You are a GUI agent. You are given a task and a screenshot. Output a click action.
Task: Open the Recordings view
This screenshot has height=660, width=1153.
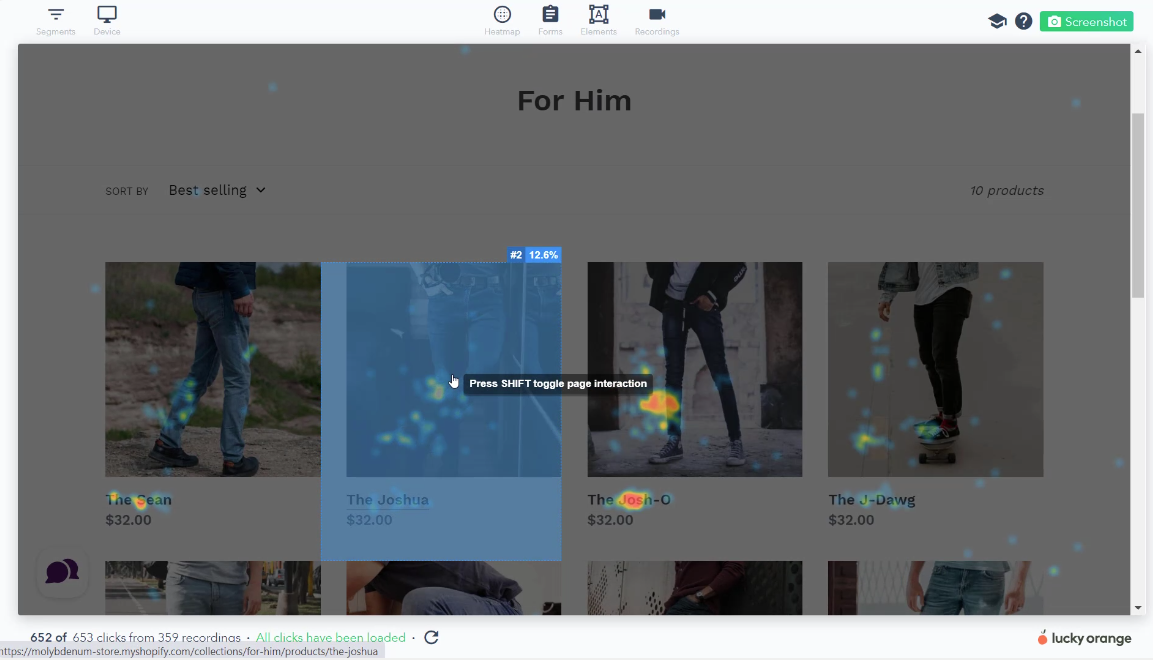(x=657, y=21)
